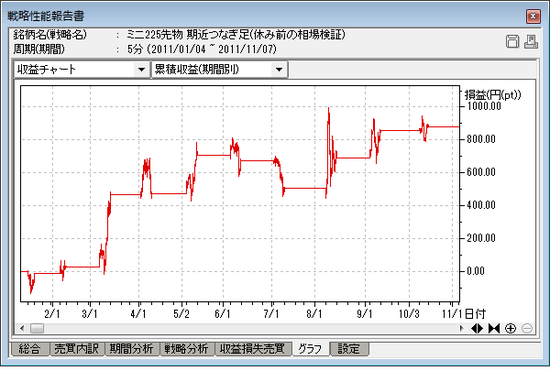Viewport: 550px width, 371px height.
Task: Switch to the 期間分析 tab
Action: tap(132, 349)
